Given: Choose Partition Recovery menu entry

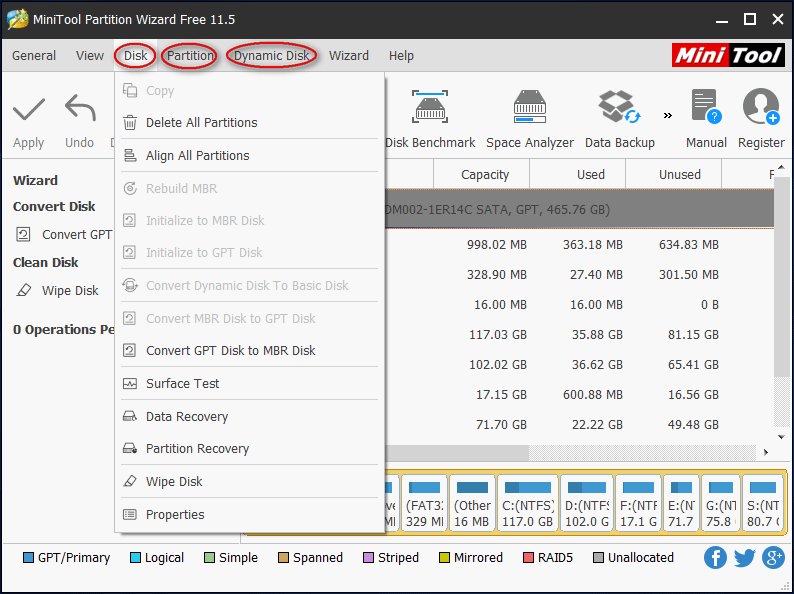Looking at the screenshot, I should coord(250,449).
